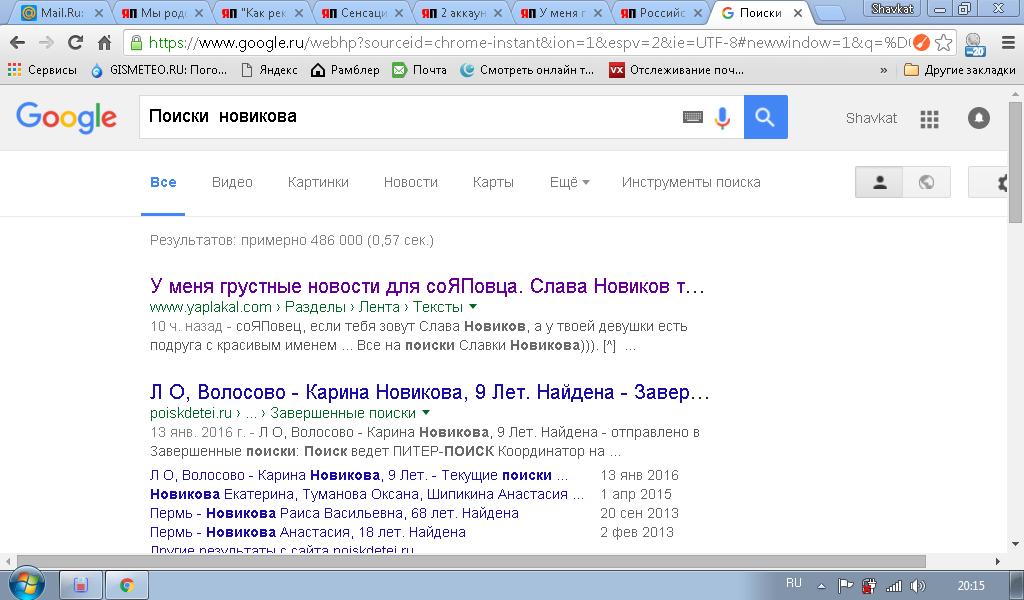Viewport: 1024px width, 600px height.
Task: Open Google notifications bell
Action: pyautogui.click(x=978, y=118)
